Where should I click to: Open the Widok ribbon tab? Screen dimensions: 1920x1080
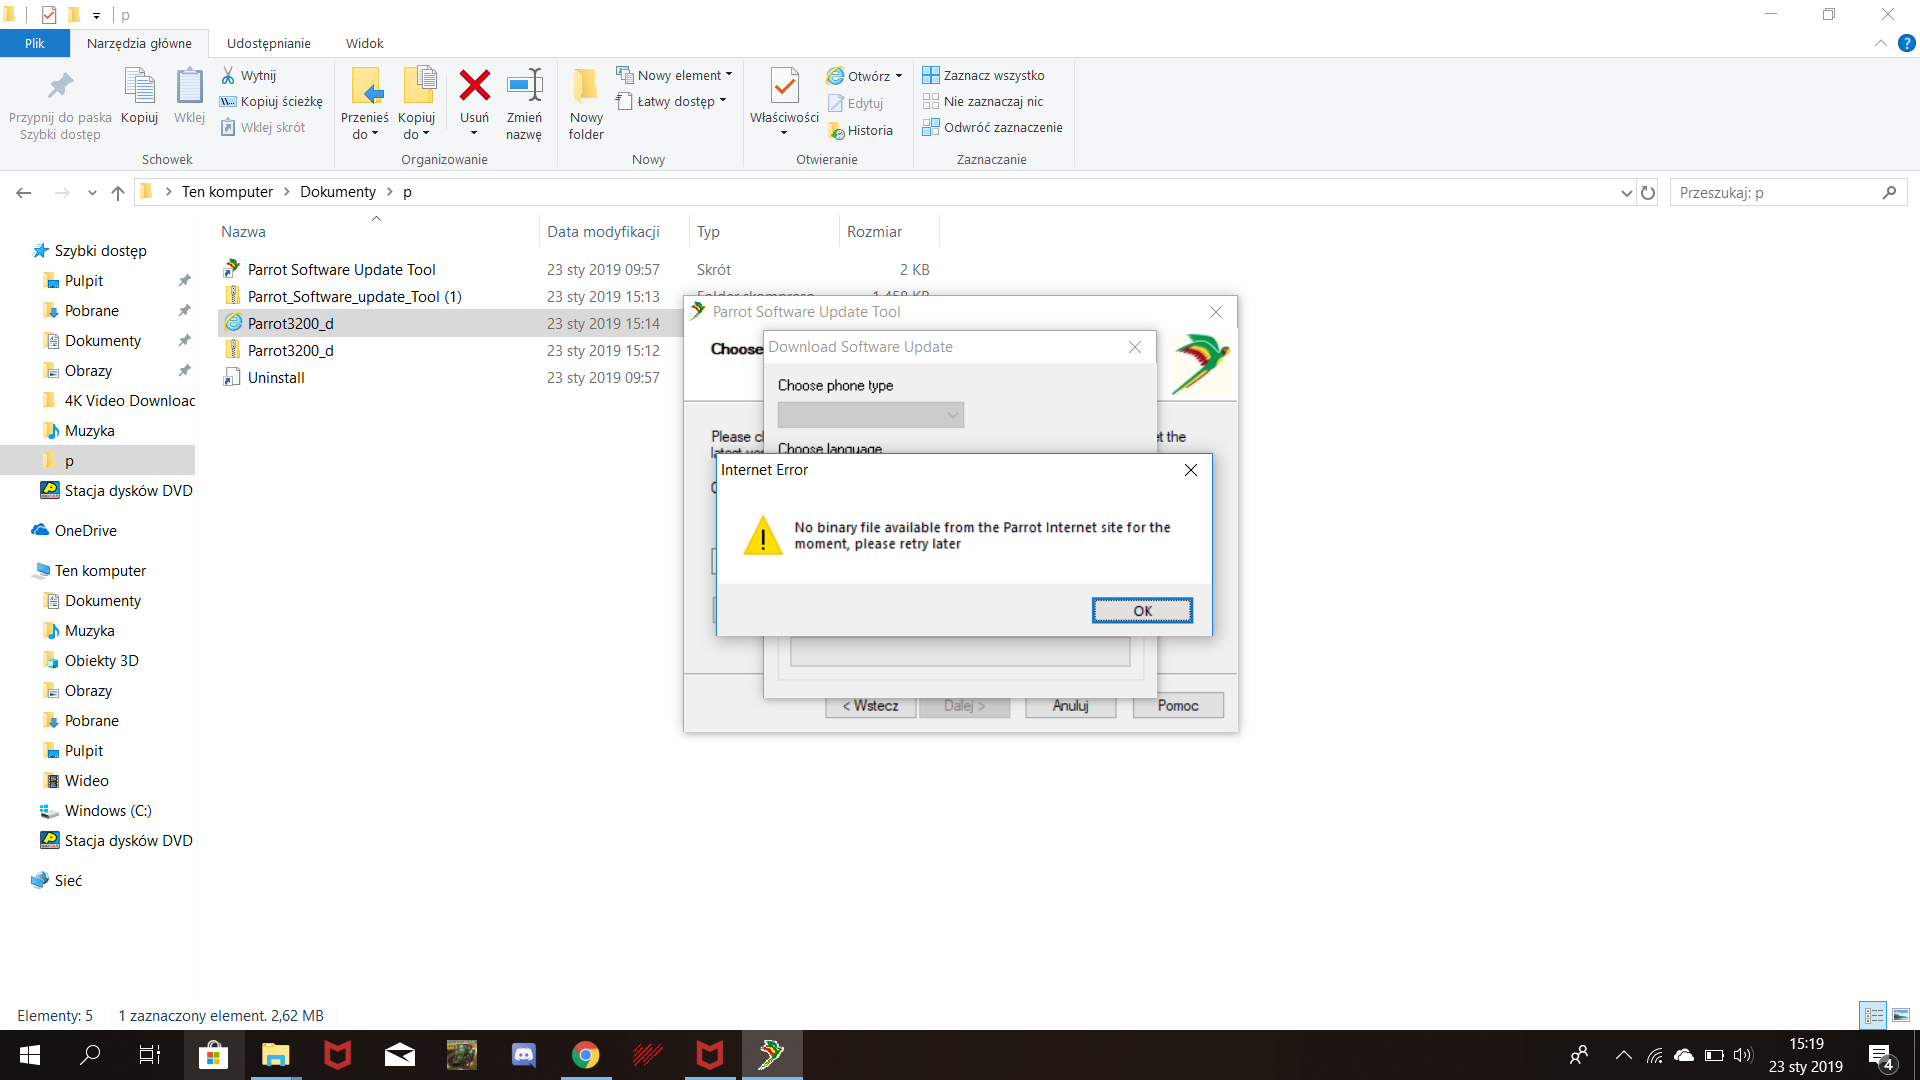[x=364, y=43]
